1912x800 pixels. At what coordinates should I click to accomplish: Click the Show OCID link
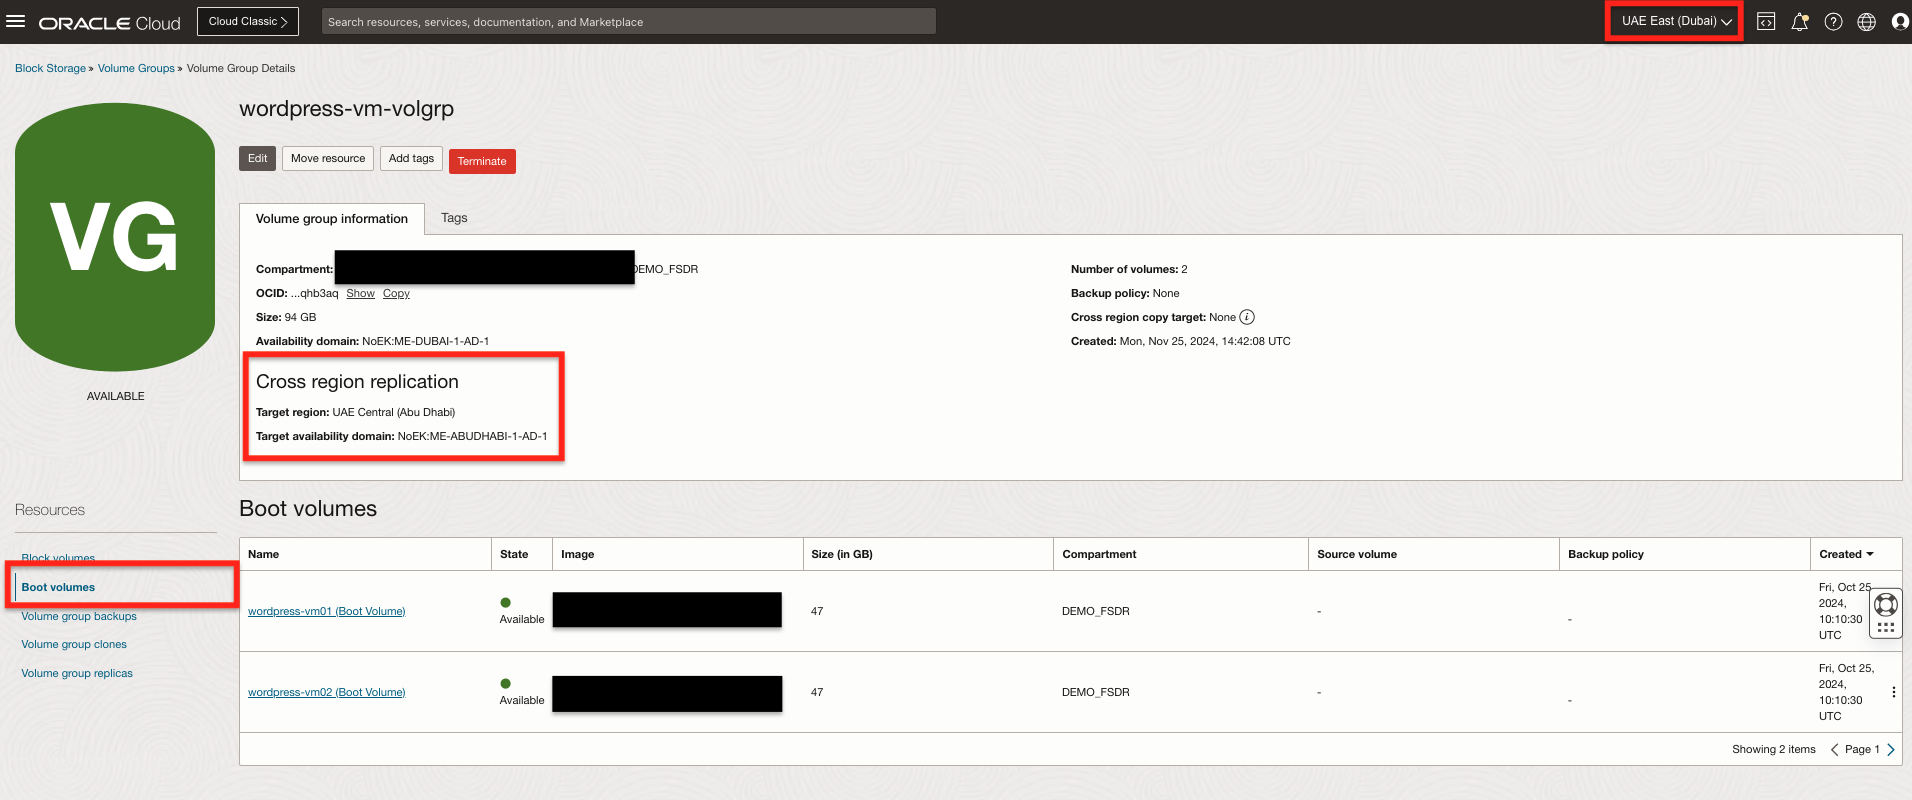click(360, 293)
